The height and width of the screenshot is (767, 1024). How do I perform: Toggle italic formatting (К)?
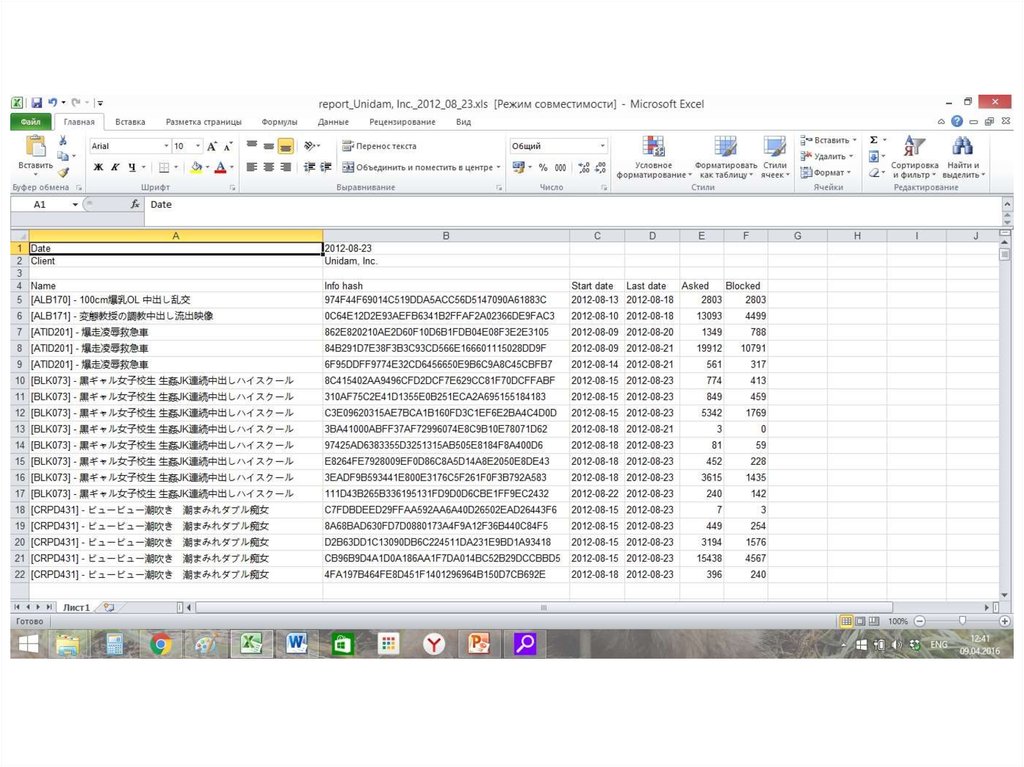(x=115, y=167)
